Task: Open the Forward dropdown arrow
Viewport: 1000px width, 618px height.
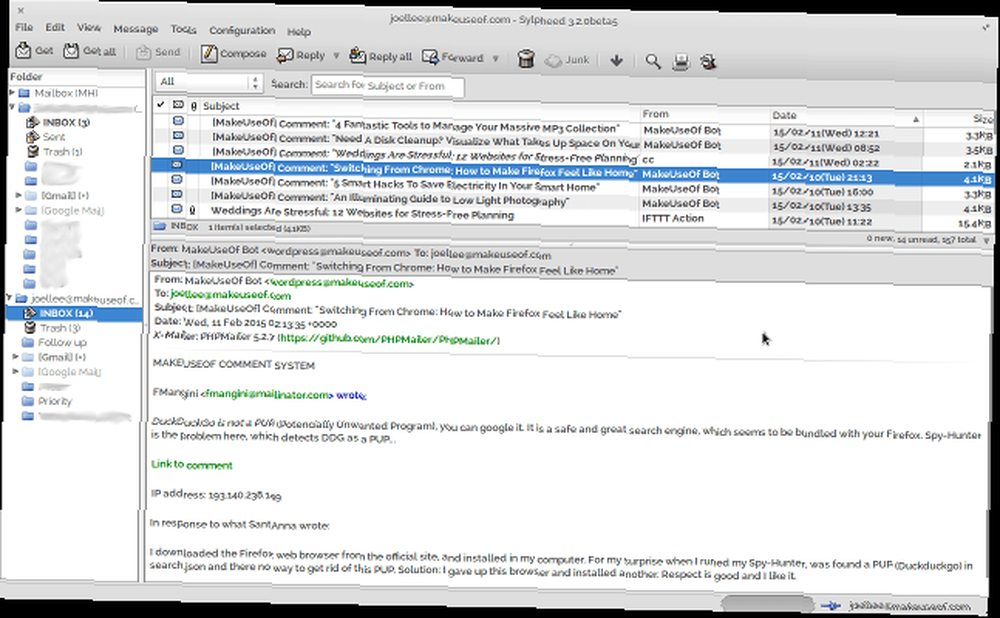Action: point(496,59)
